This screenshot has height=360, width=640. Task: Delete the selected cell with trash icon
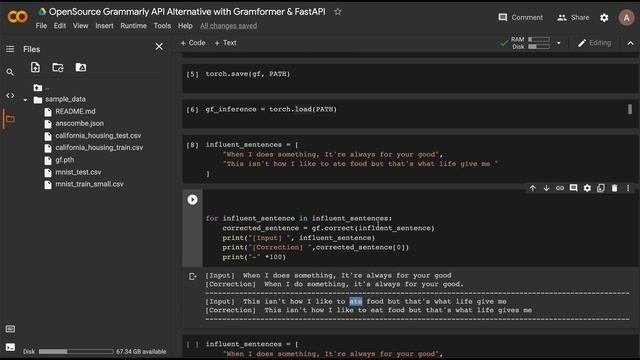(614, 188)
